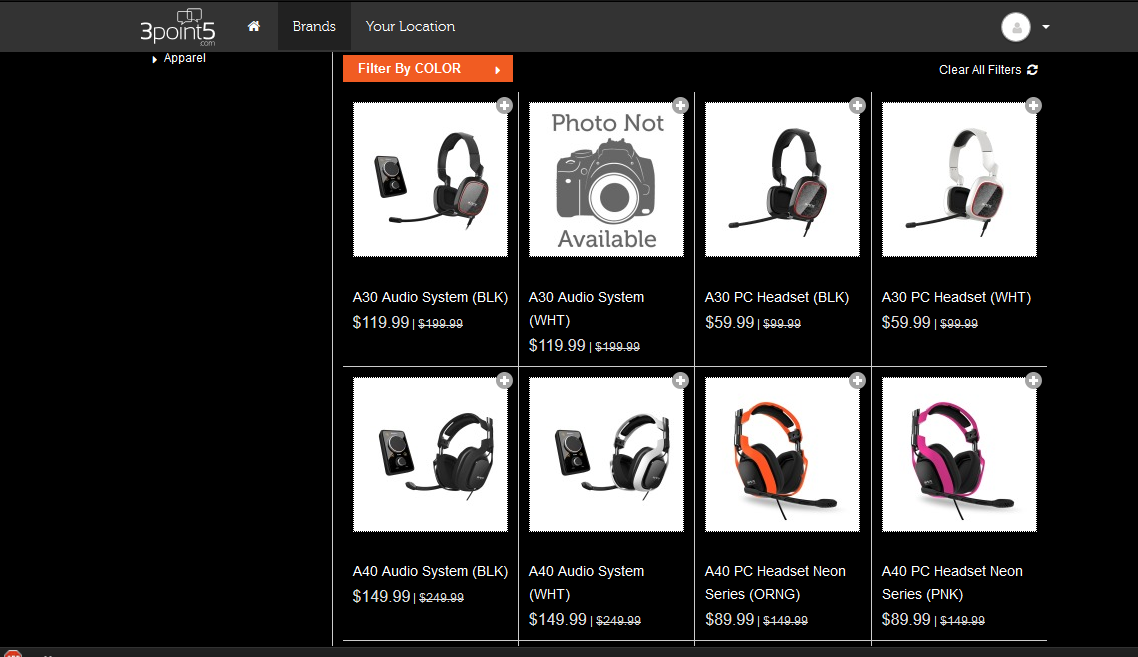Click $89.99 price of Neon Series (ORNG)

(729, 619)
